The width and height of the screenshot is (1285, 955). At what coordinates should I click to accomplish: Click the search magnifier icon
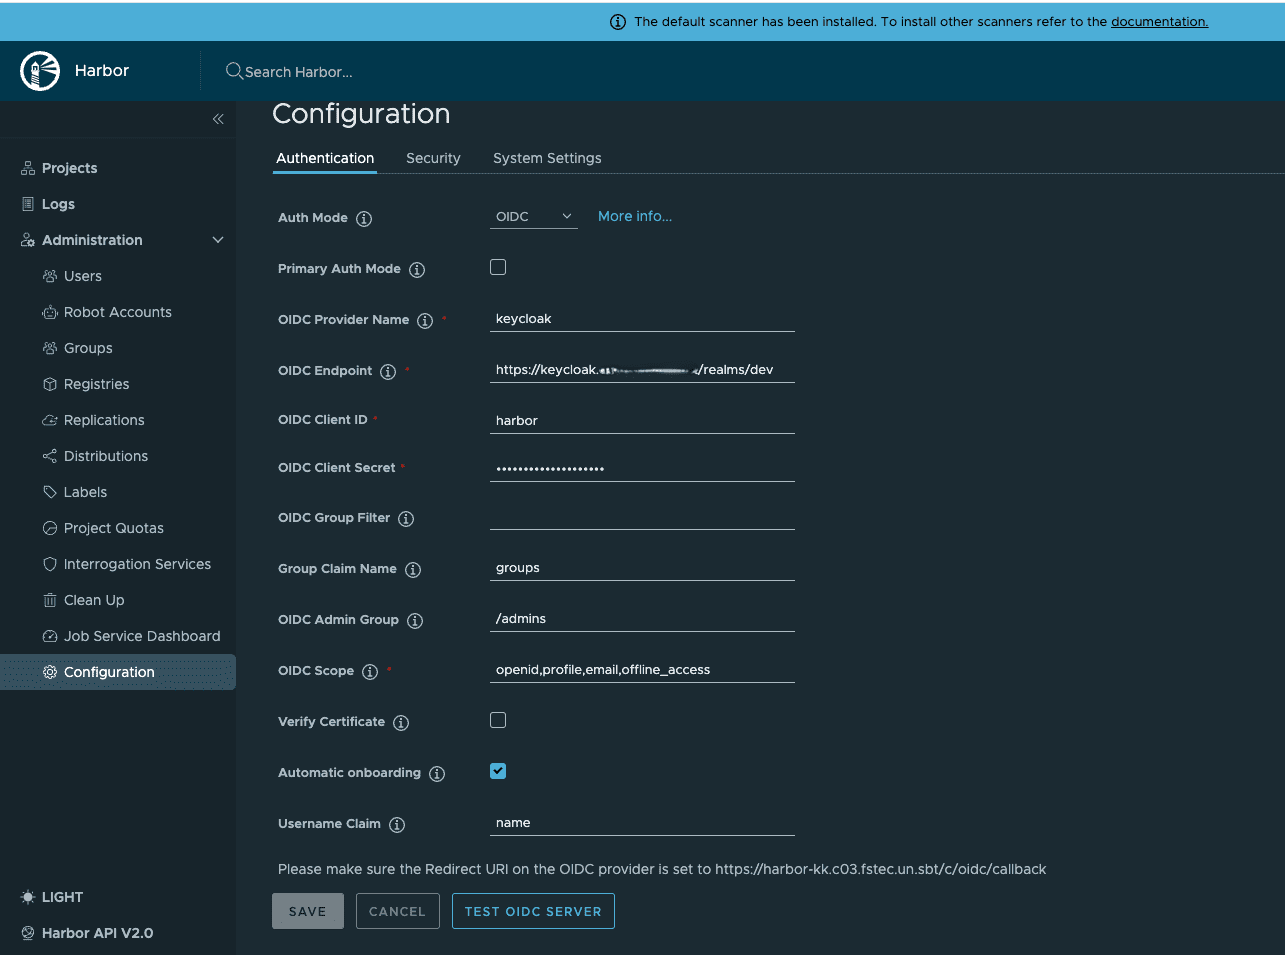tap(234, 71)
